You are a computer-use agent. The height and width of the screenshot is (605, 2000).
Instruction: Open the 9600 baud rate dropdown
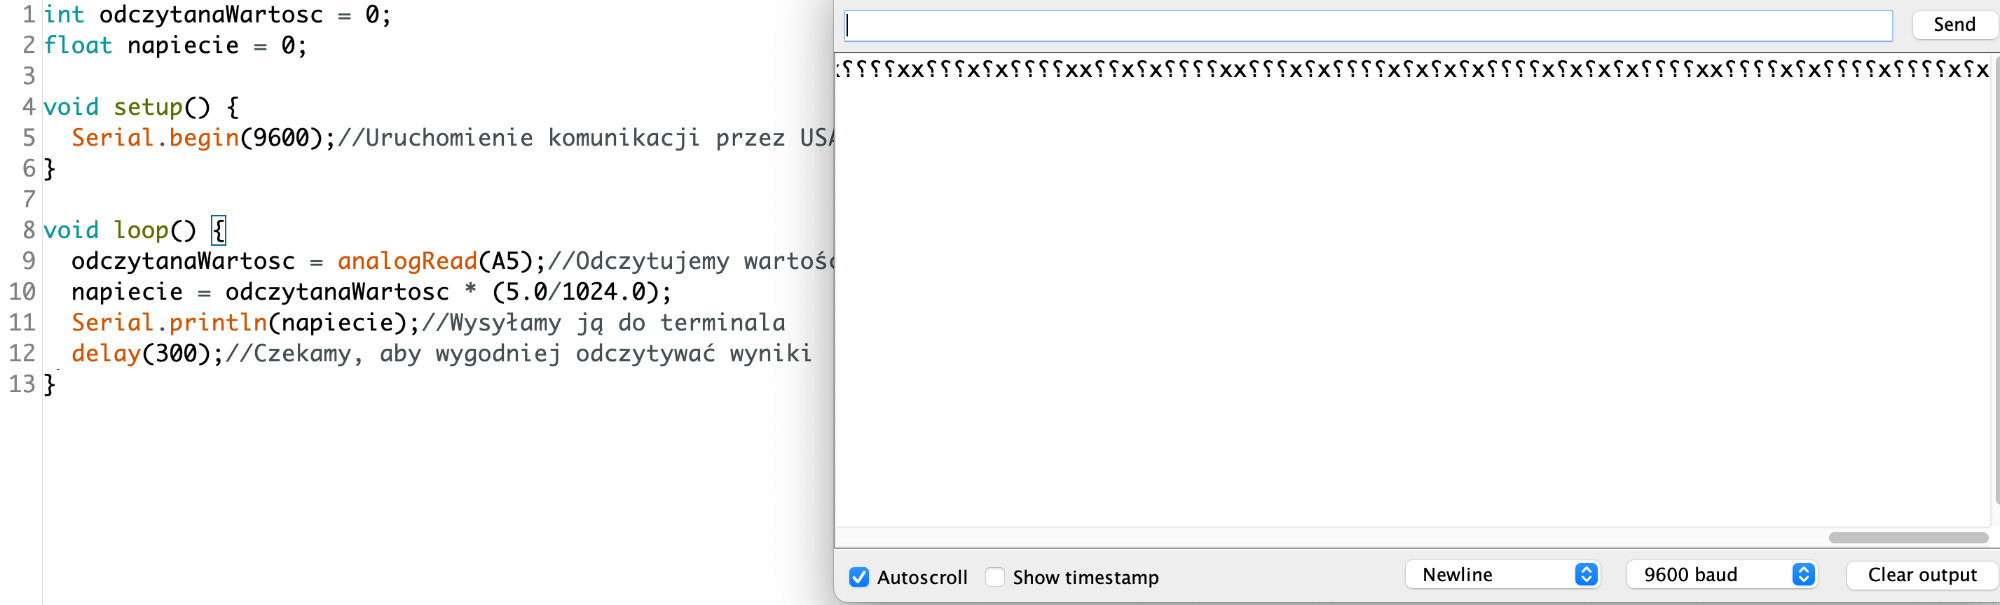(1721, 575)
